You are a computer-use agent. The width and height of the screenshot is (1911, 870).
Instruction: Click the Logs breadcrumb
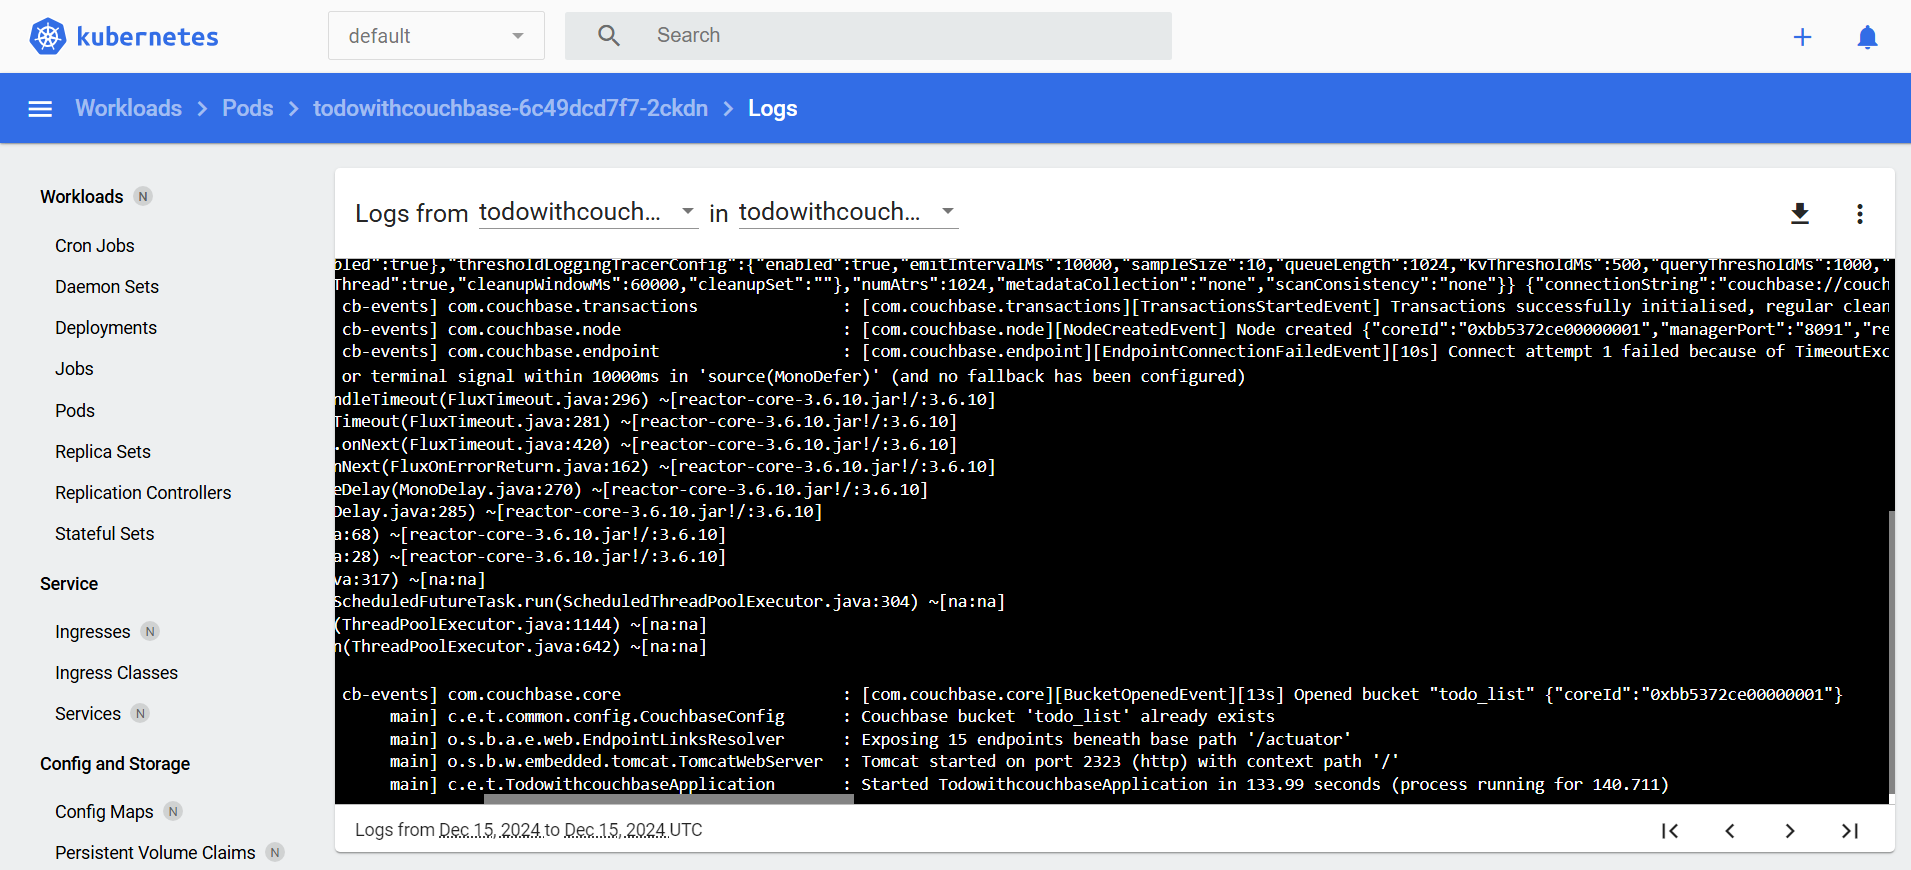[x=773, y=108]
